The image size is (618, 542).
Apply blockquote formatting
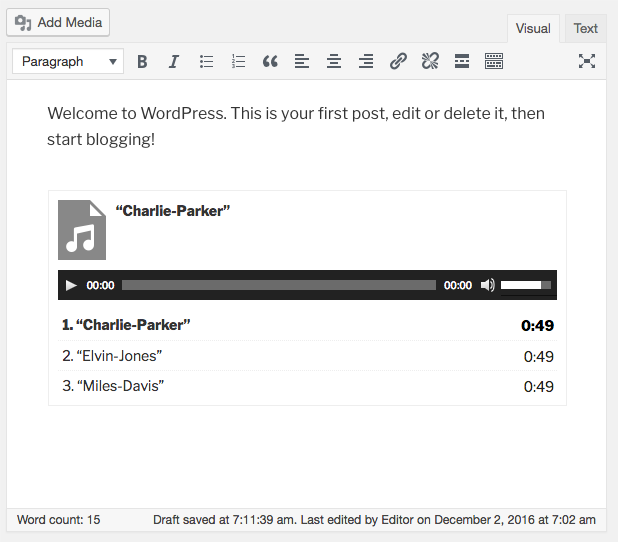[270, 61]
